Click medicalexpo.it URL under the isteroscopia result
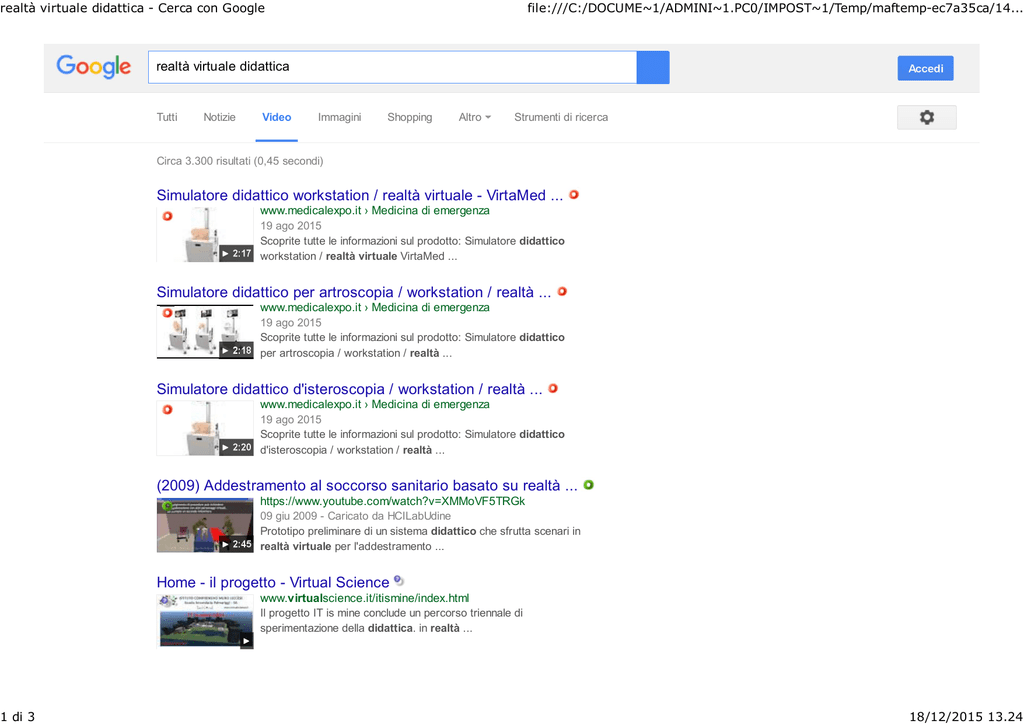Screen dimensions: 1024x724 pyautogui.click(x=375, y=405)
